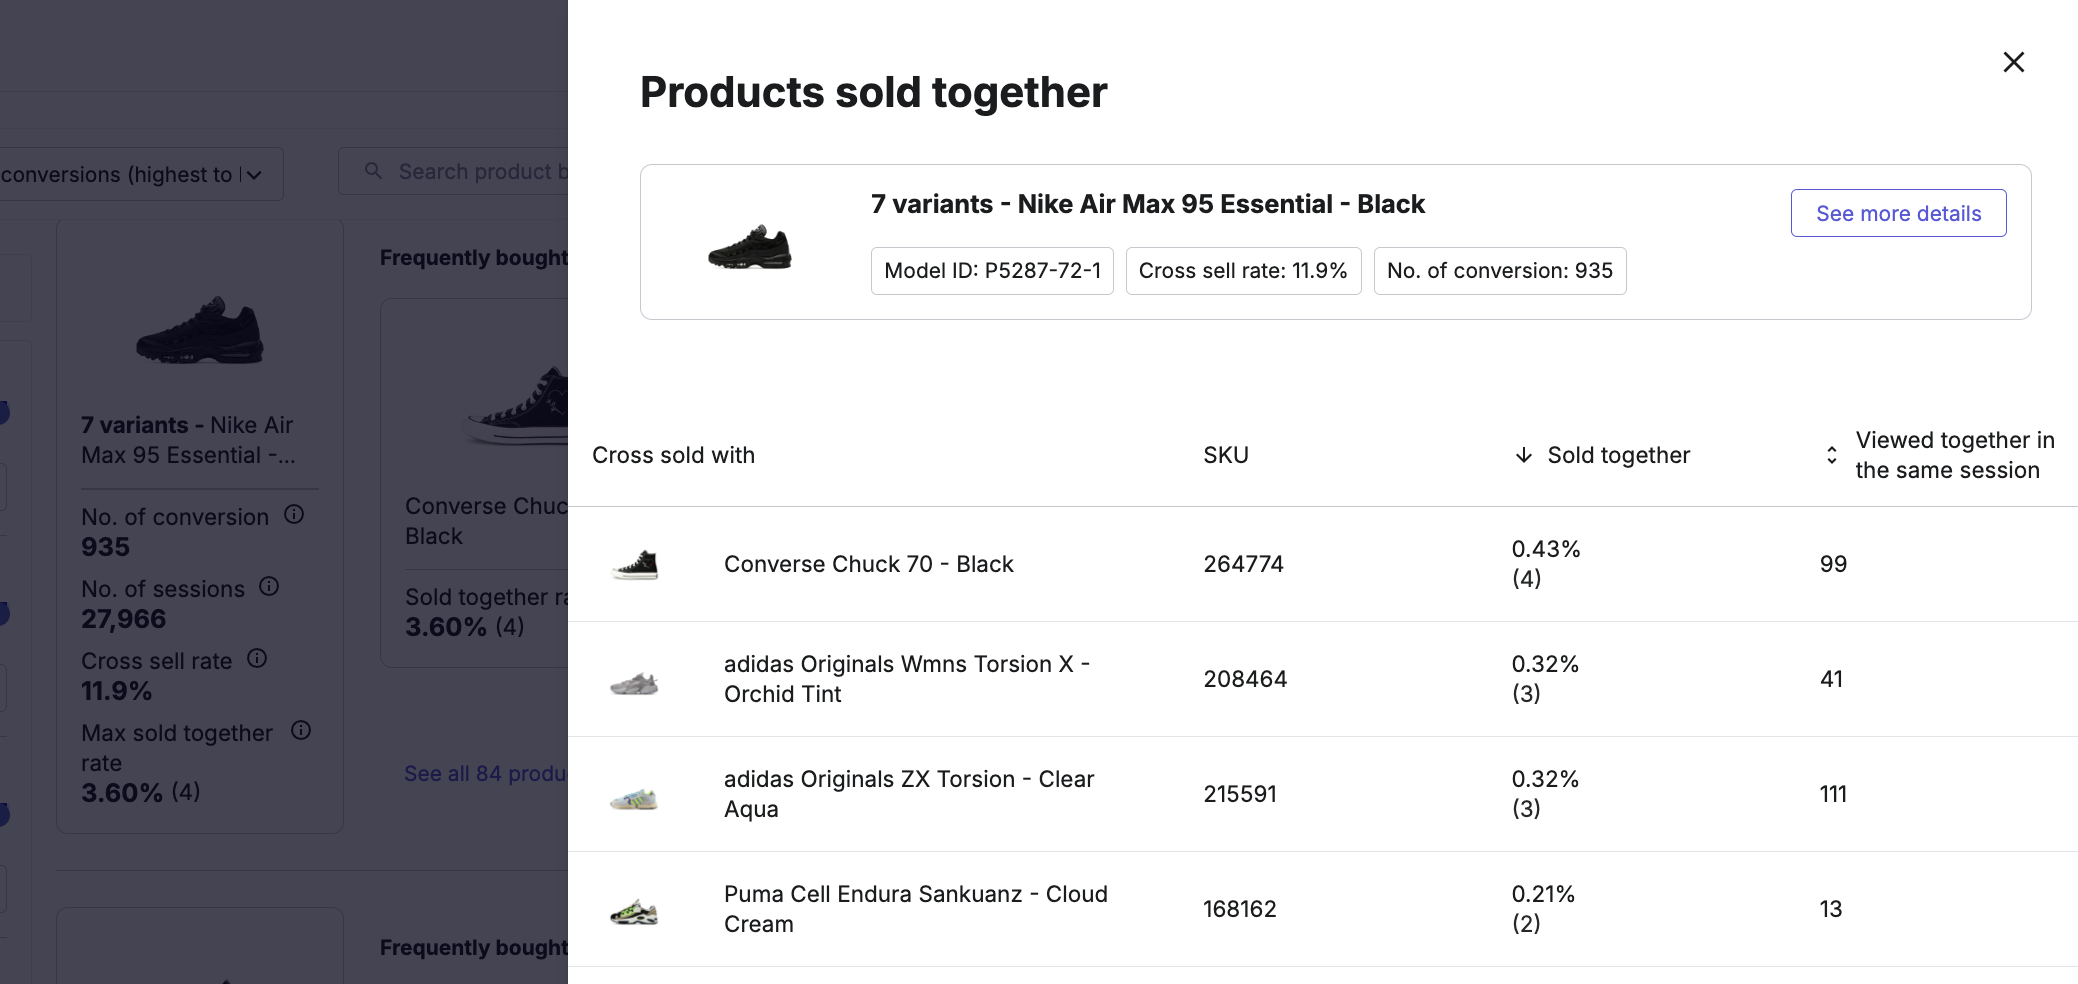Select adidas Wmns Torsion X Orchid Tint thumbnail
Viewport: 2078px width, 984px height.
(635, 683)
